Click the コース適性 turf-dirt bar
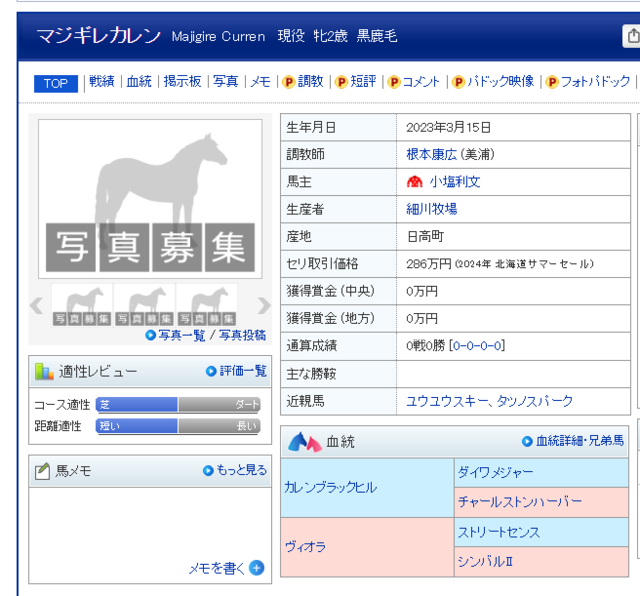The width and height of the screenshot is (640, 596). pos(178,405)
